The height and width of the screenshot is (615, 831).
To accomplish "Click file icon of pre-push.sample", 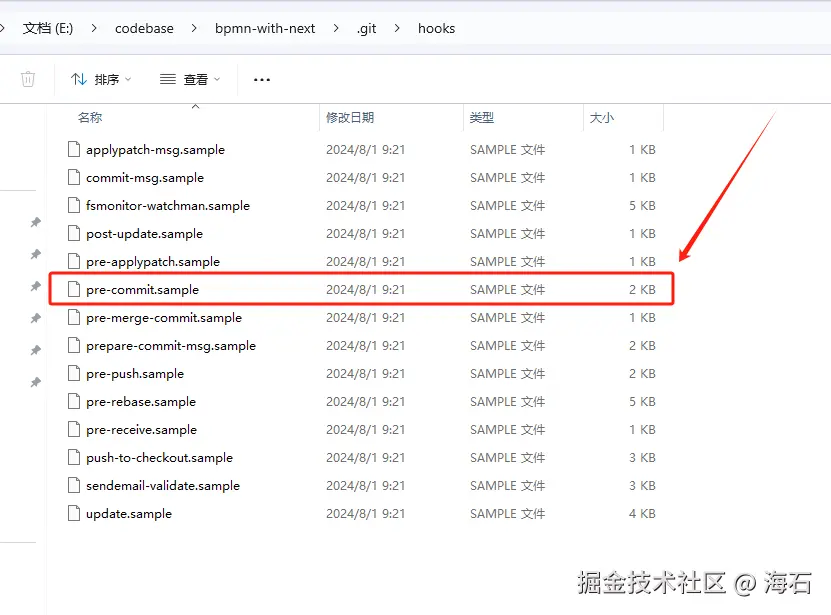I will pos(74,373).
